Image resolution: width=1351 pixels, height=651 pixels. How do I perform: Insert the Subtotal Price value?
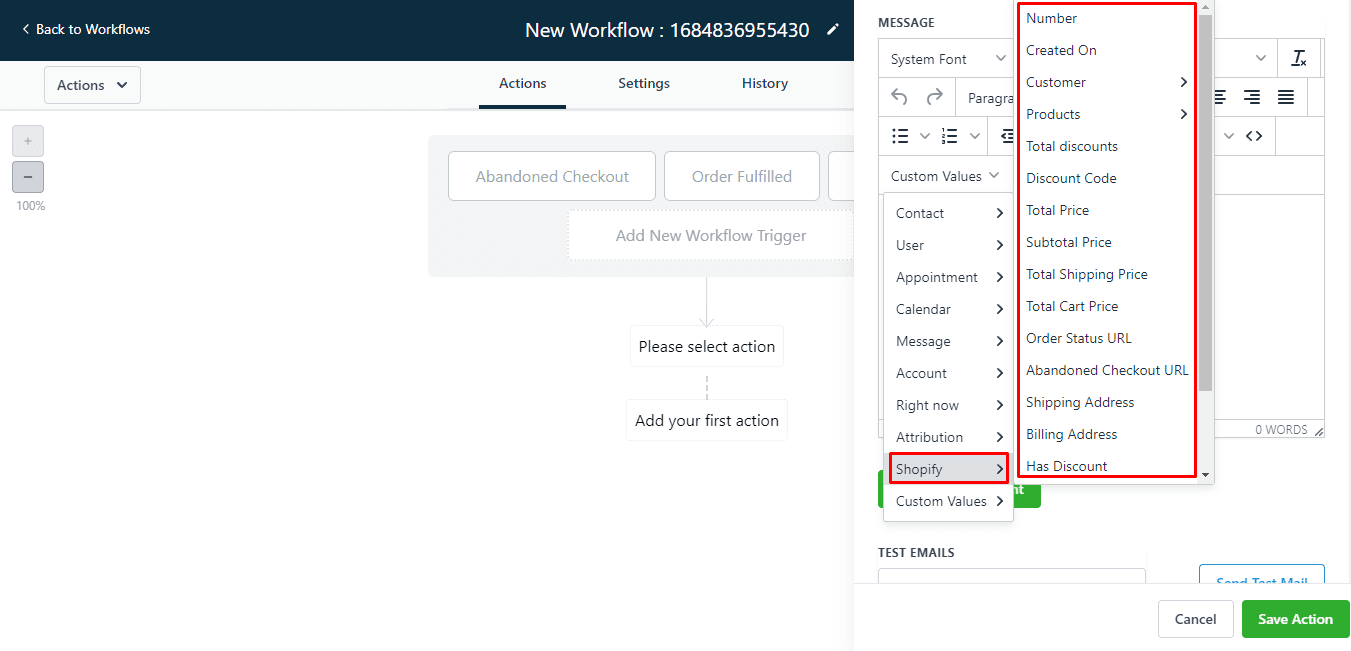[x=1105, y=242]
